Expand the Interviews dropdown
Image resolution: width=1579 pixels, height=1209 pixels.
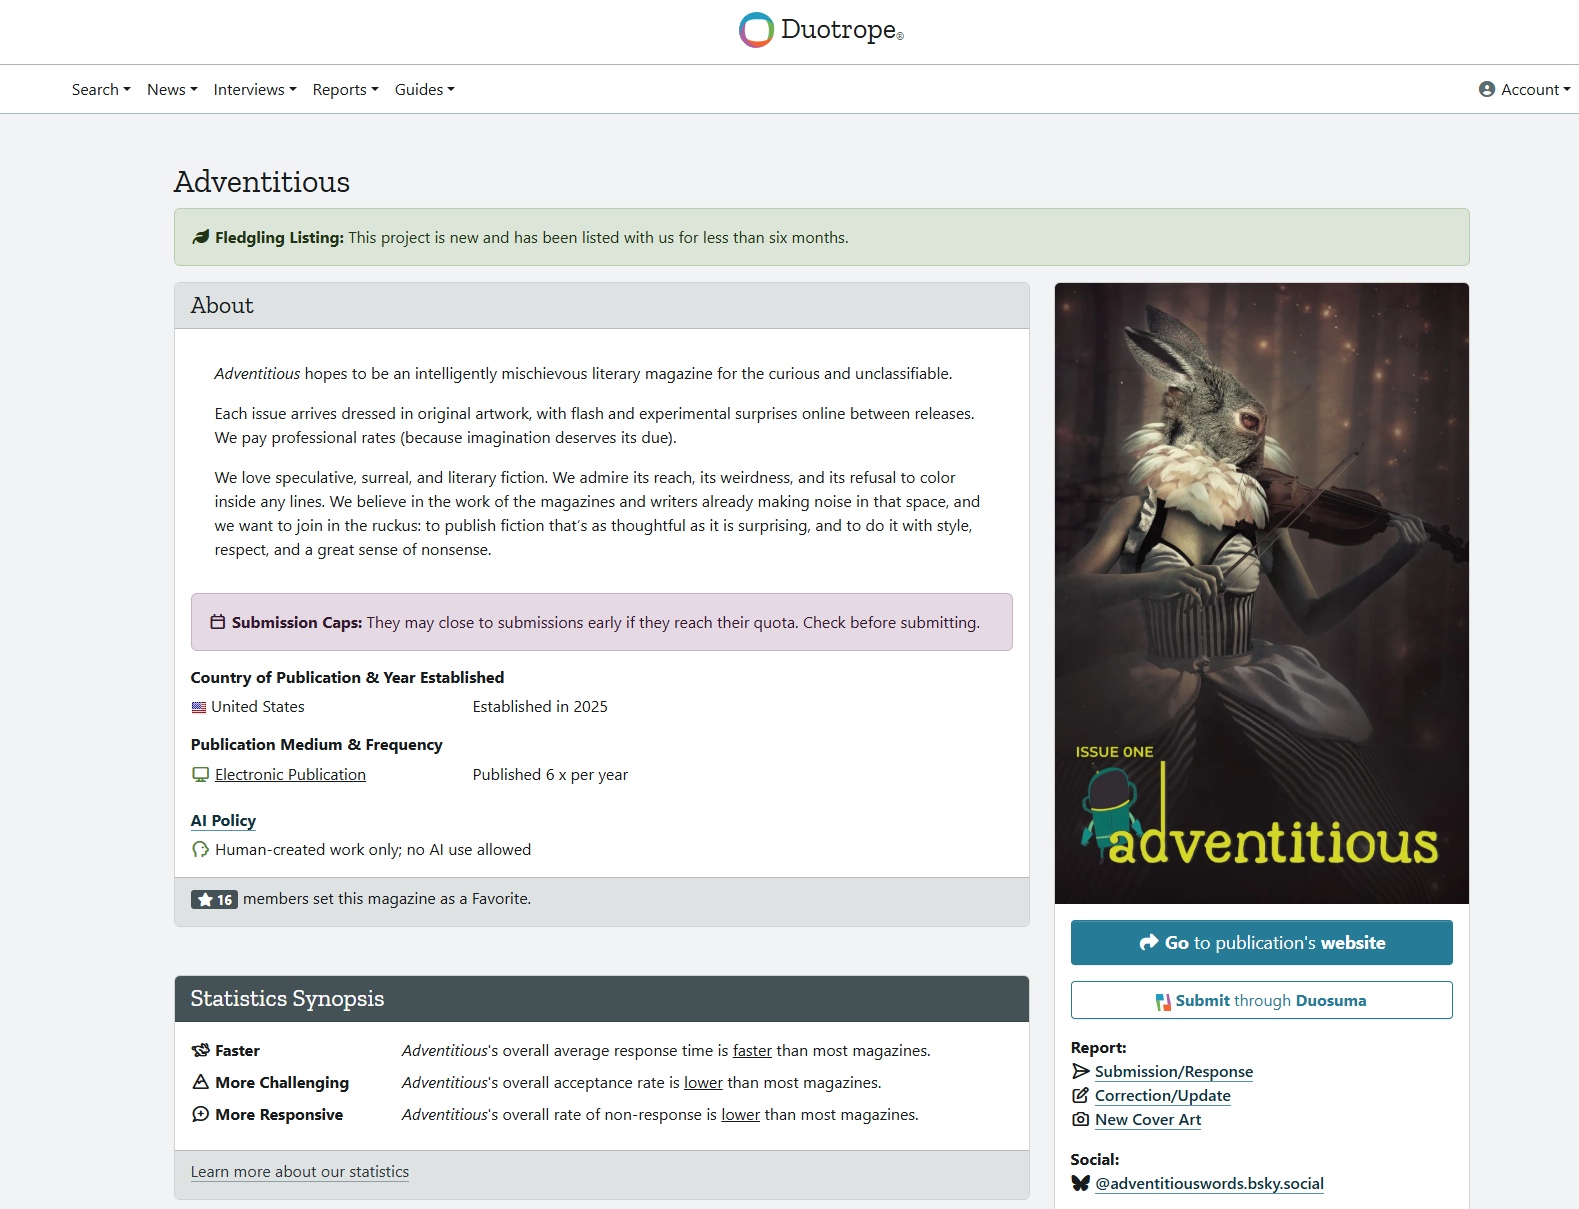point(255,89)
